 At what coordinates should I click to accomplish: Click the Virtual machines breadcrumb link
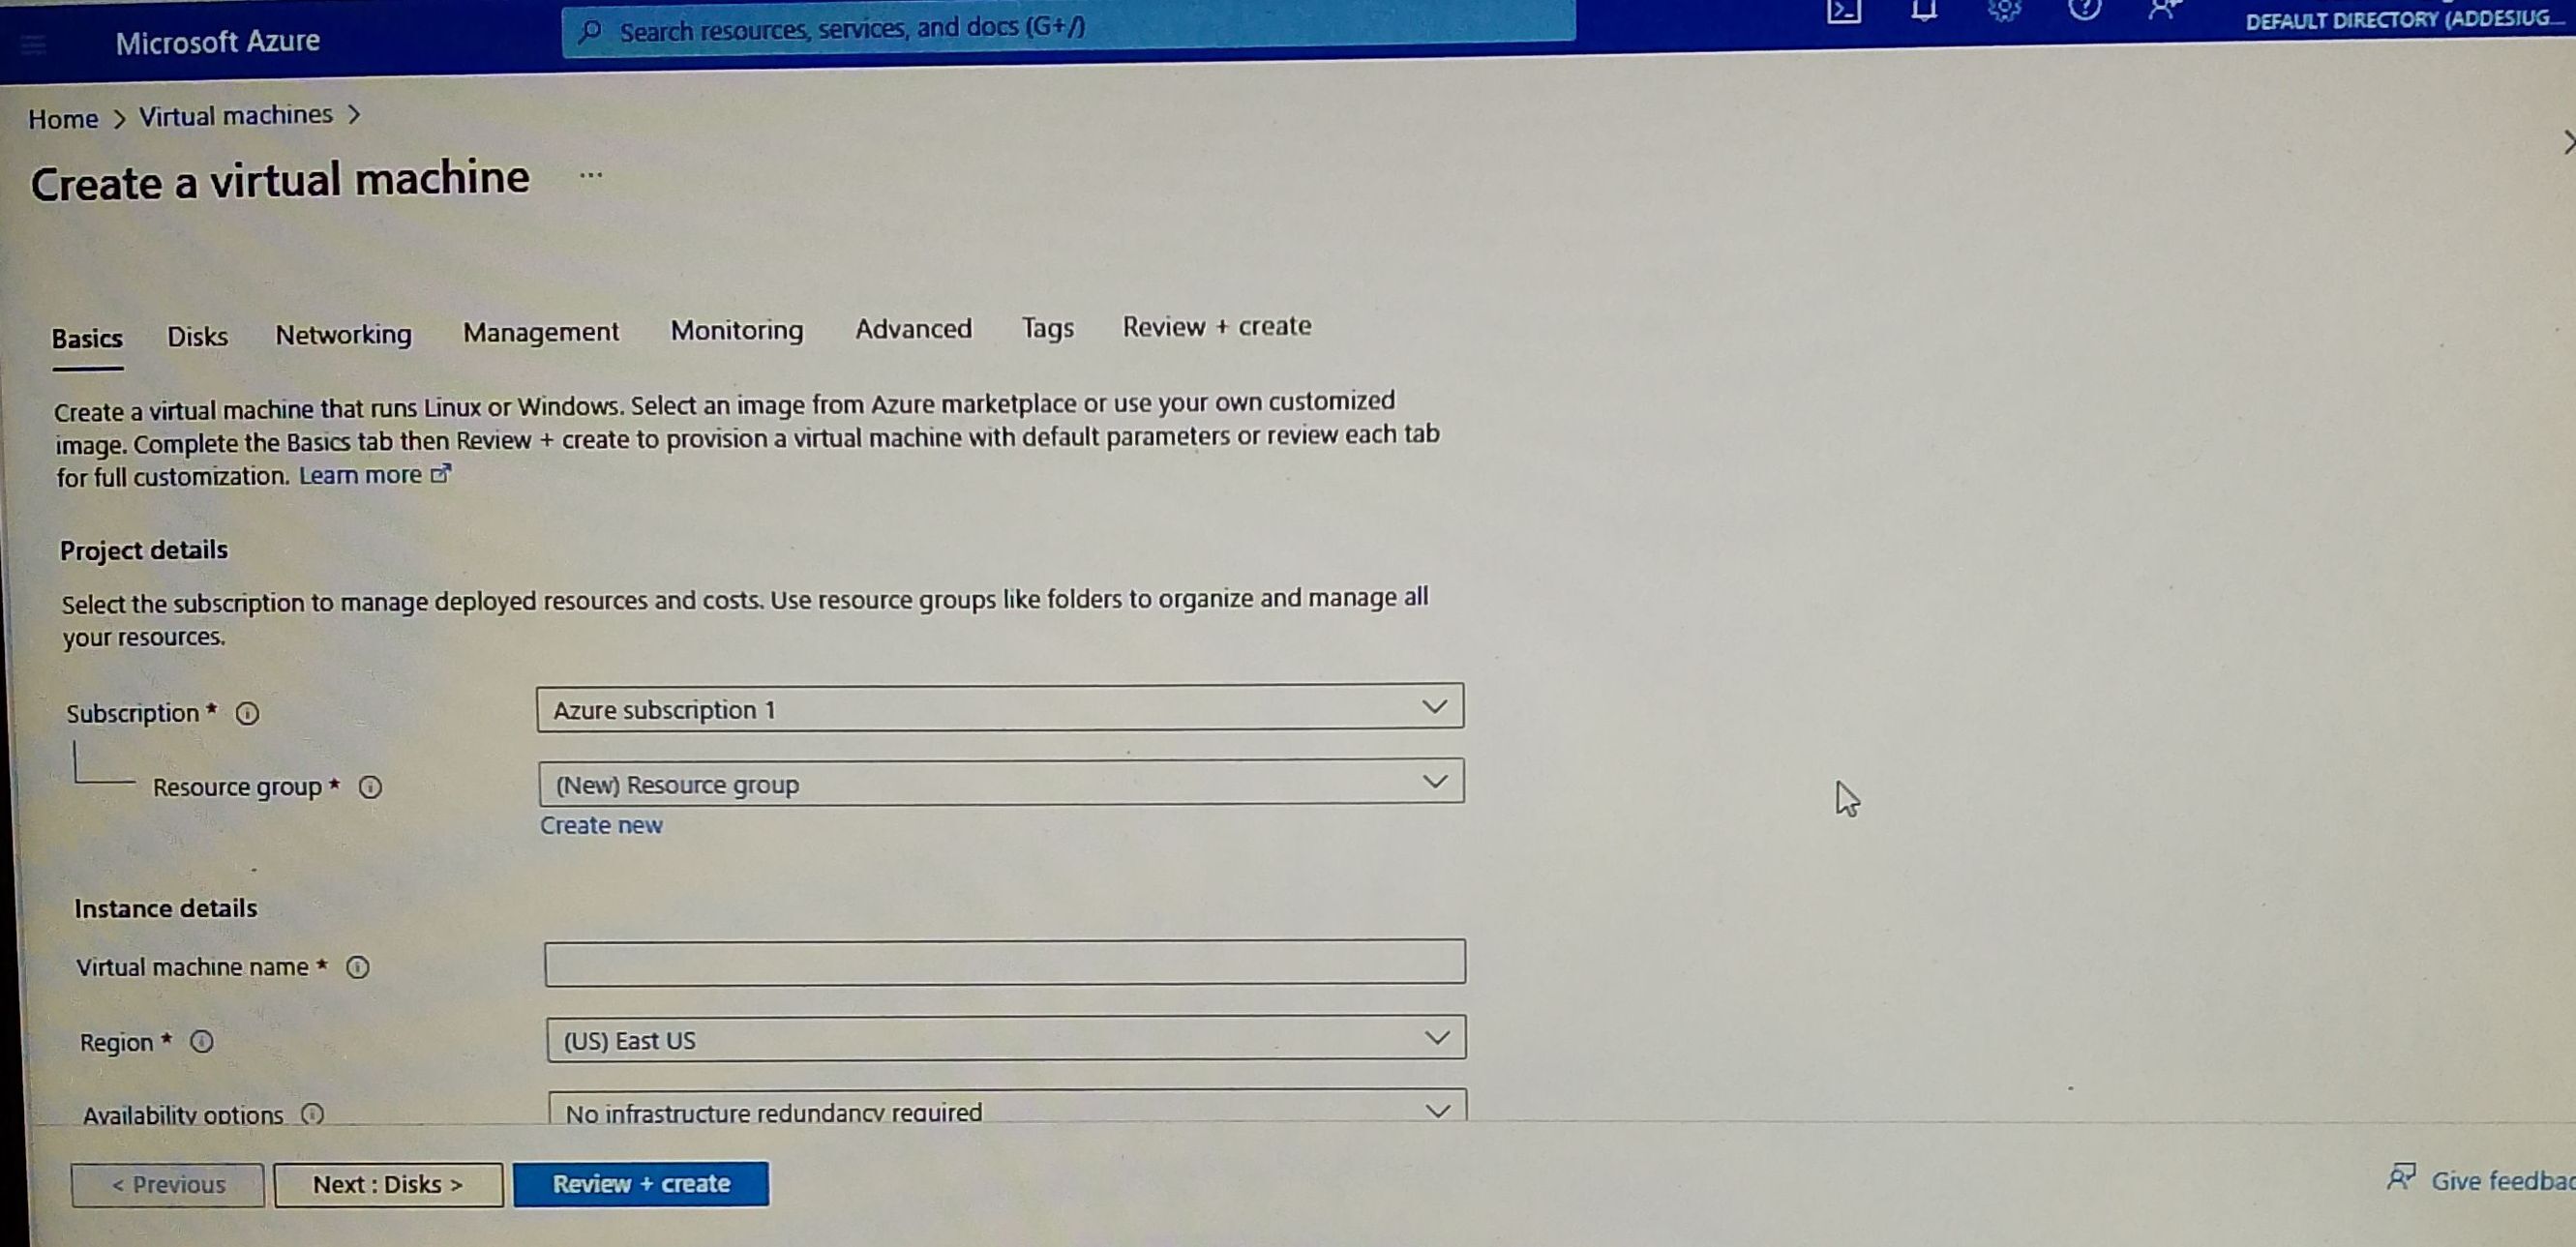tap(236, 116)
